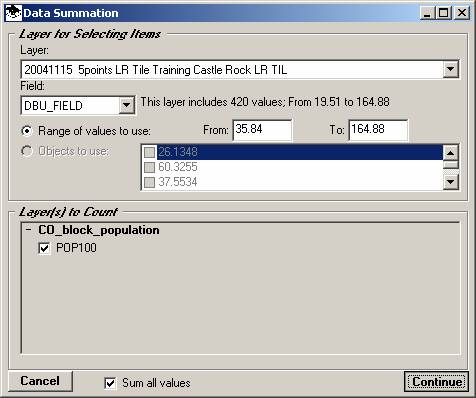The image size is (476, 398).
Task: Select the Range of values to use radio
Action: pyautogui.click(x=26, y=131)
